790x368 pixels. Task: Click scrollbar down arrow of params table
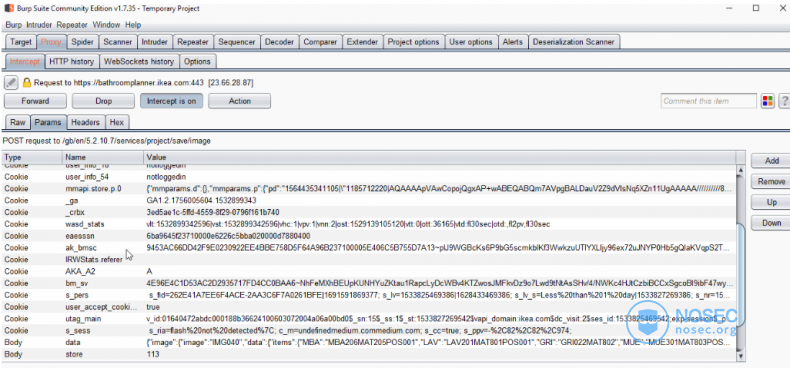[740, 356]
